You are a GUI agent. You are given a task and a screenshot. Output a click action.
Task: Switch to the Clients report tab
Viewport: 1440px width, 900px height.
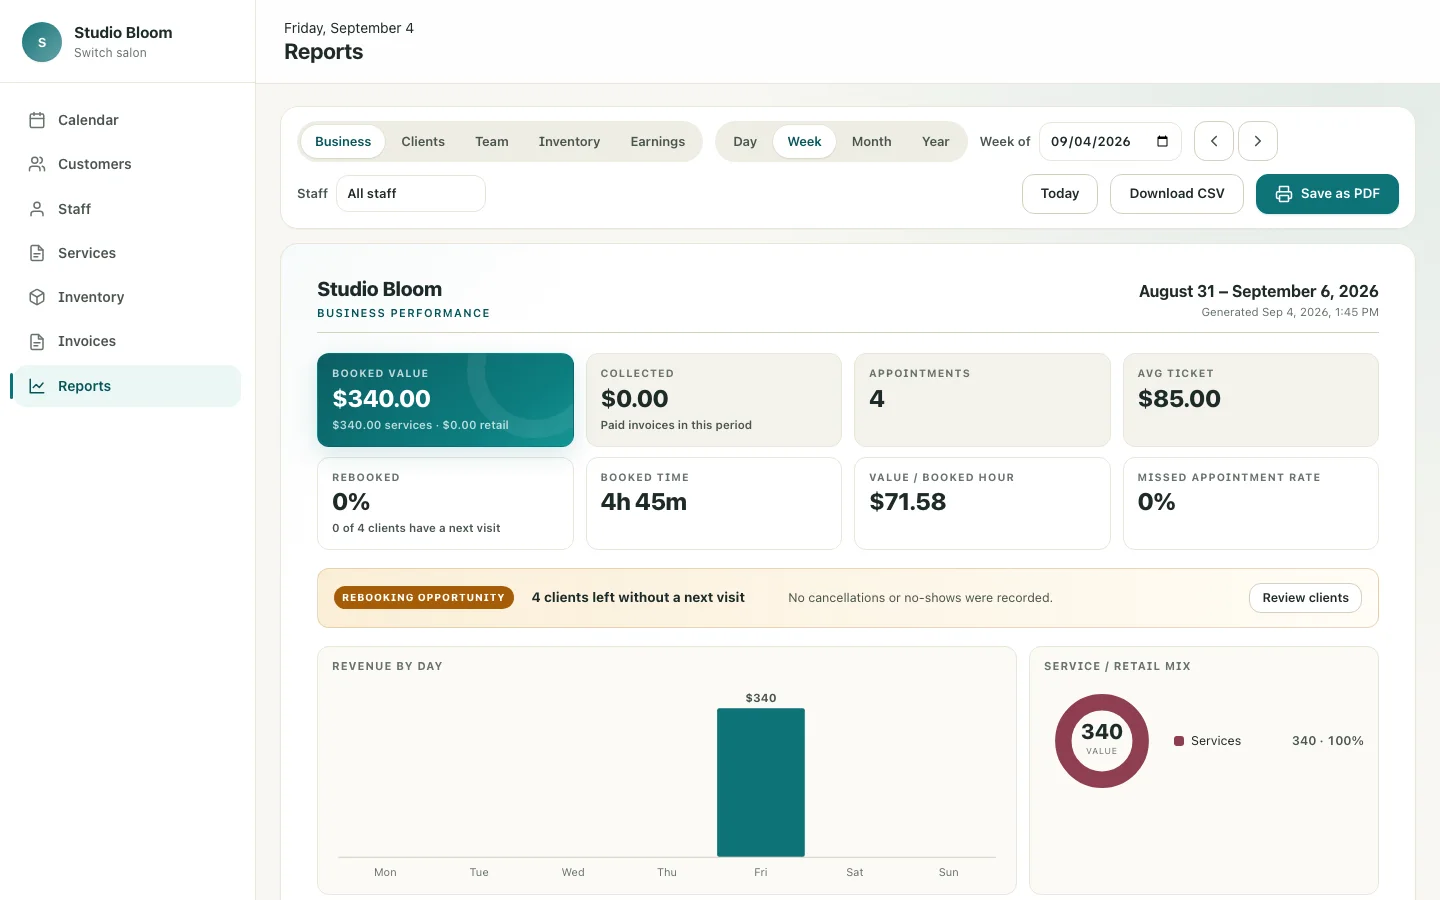click(x=423, y=142)
